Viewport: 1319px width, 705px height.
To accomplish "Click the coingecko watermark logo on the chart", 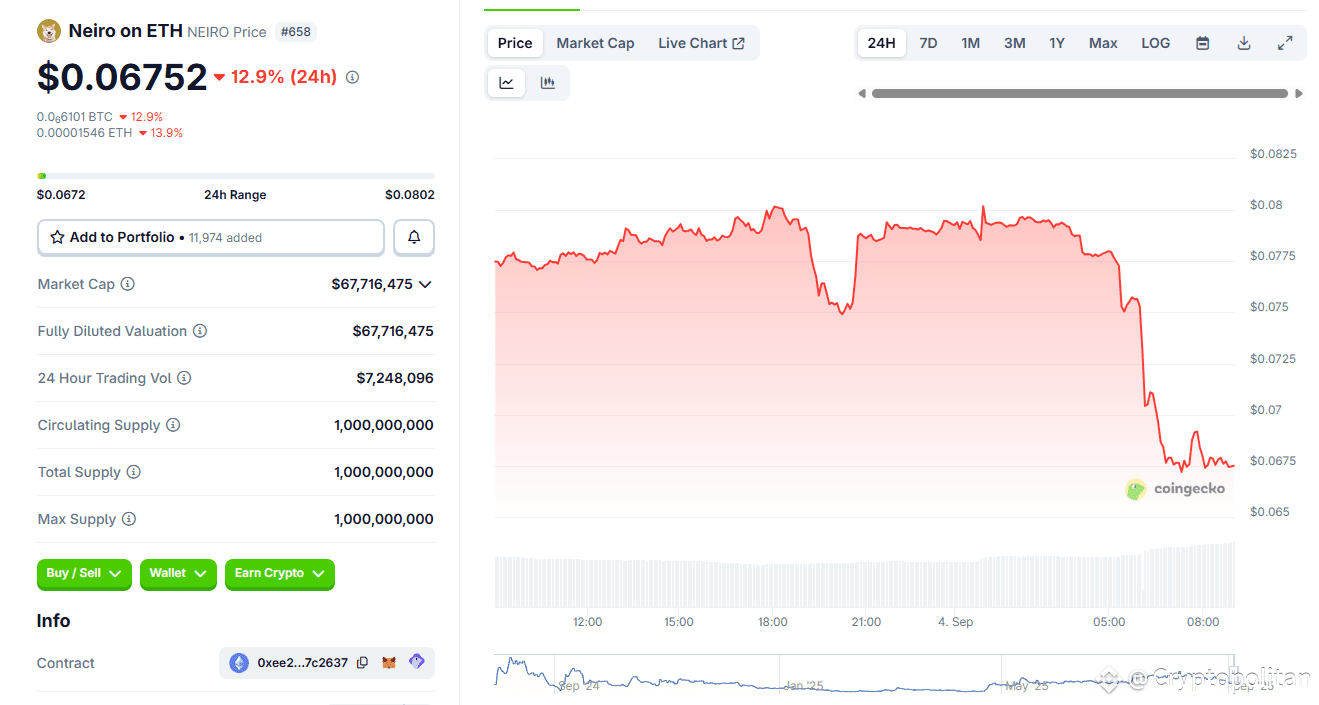I will [1134, 490].
